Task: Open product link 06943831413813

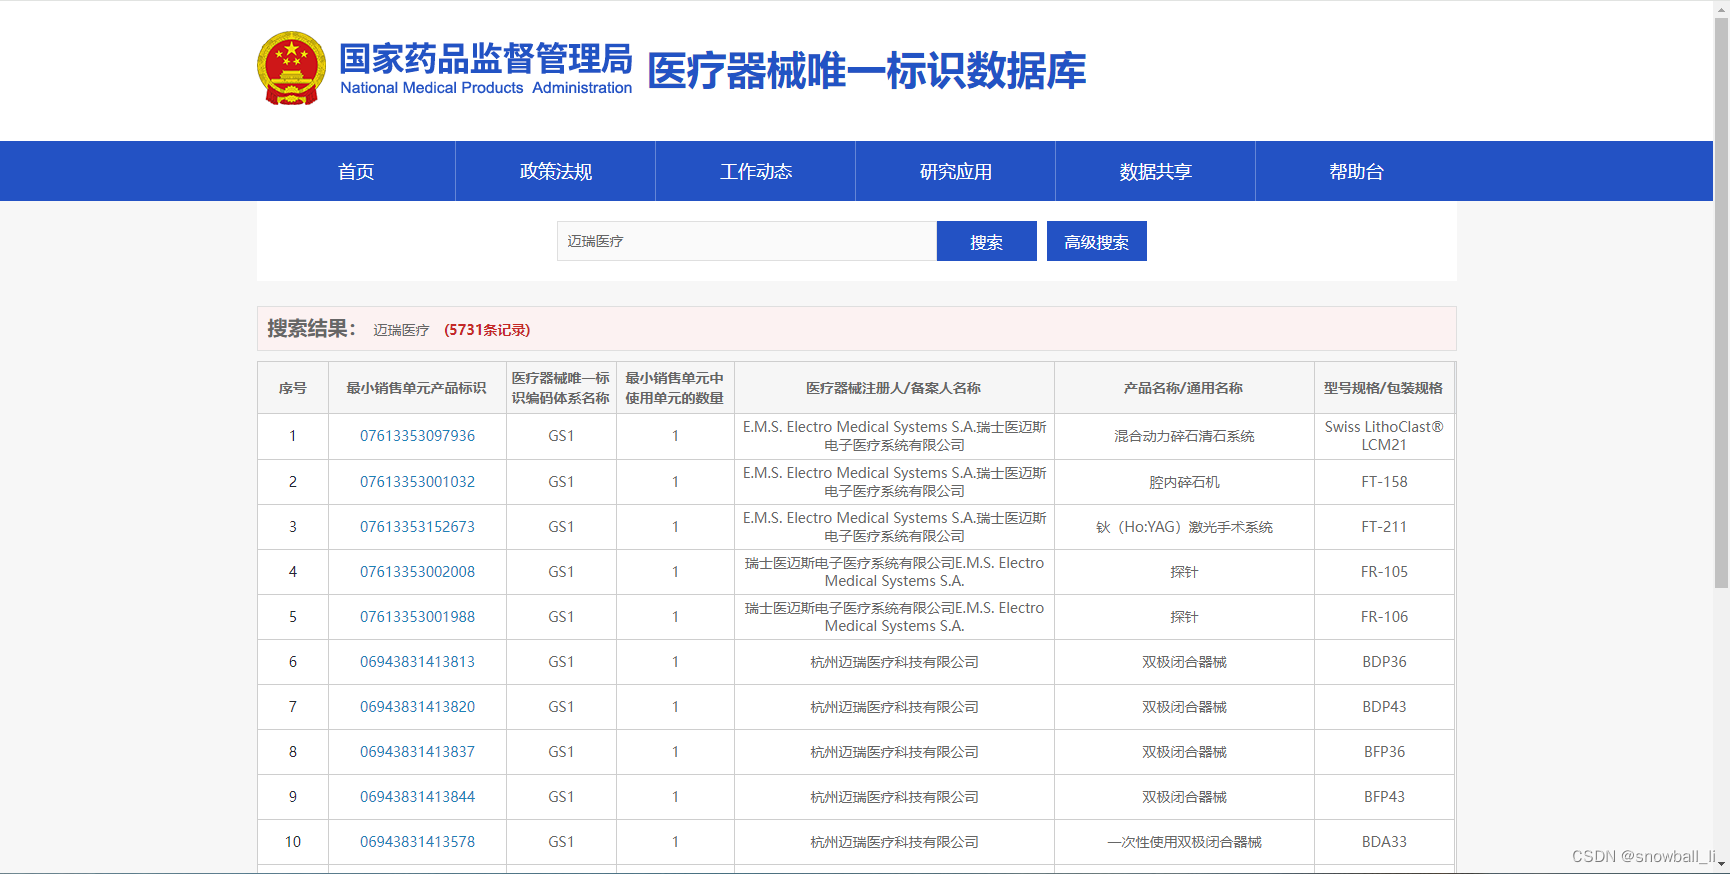Action: pos(418,662)
